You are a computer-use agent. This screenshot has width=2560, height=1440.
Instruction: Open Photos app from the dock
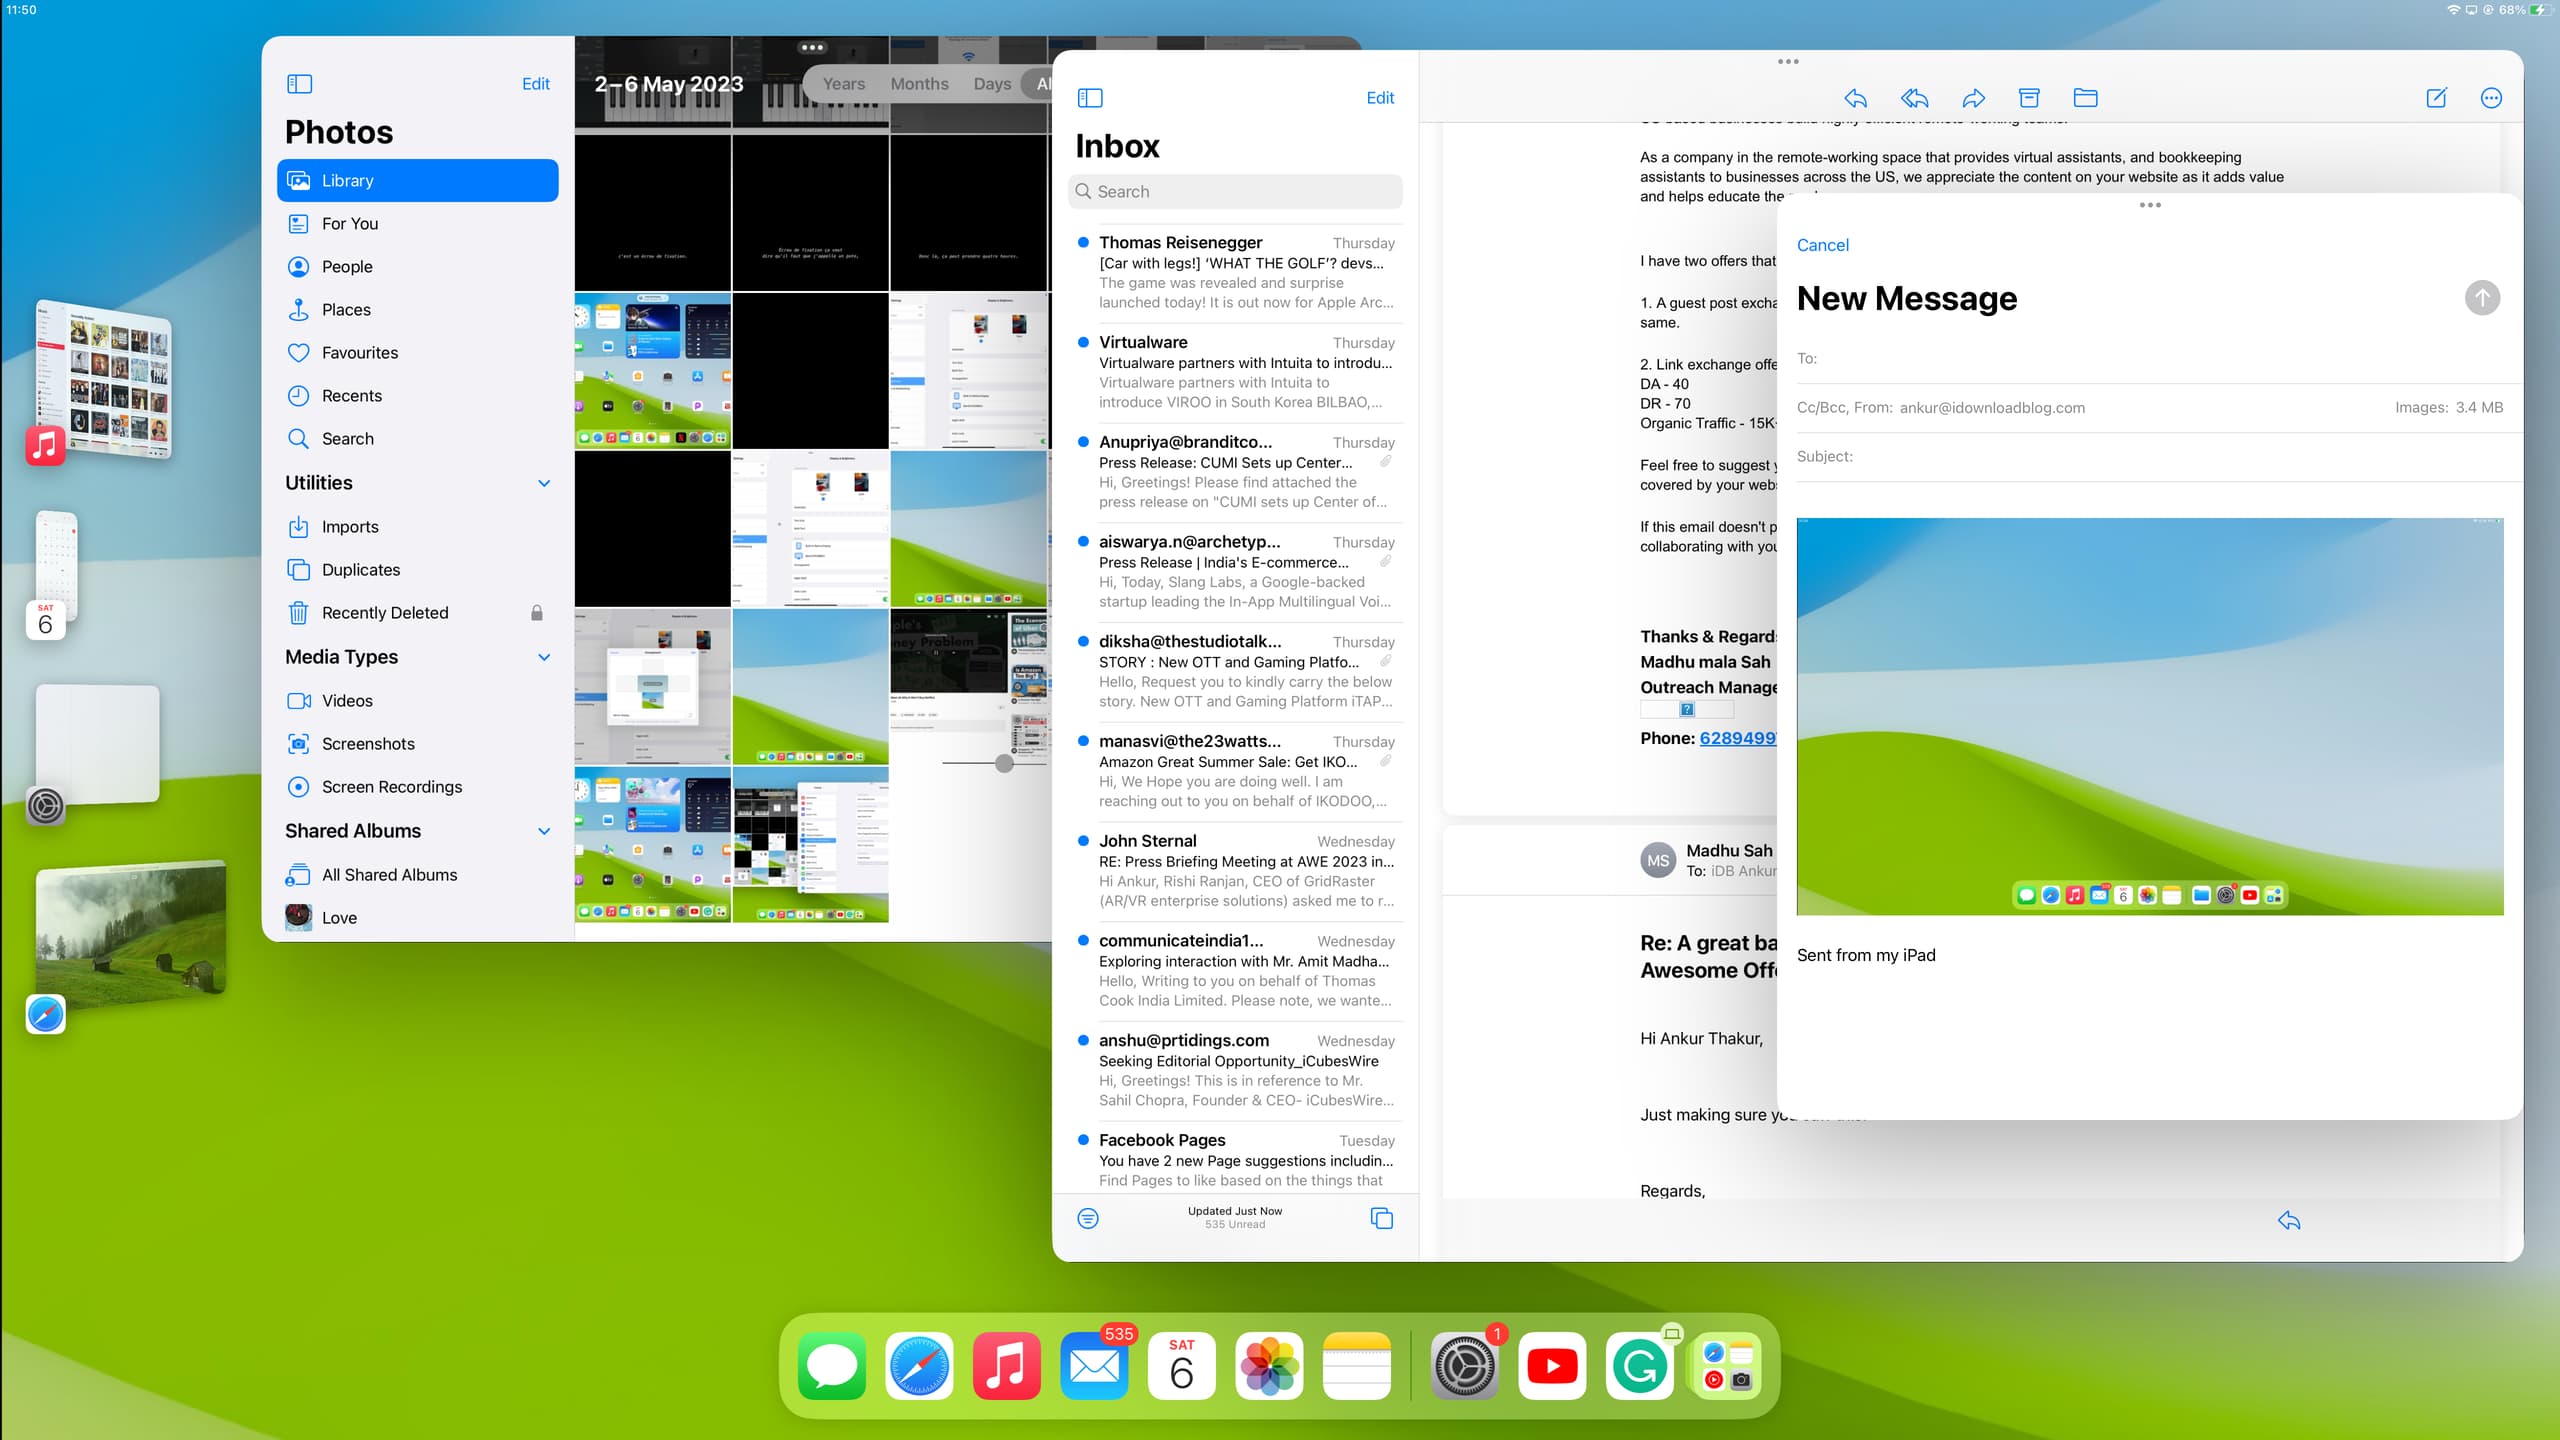[1269, 1365]
